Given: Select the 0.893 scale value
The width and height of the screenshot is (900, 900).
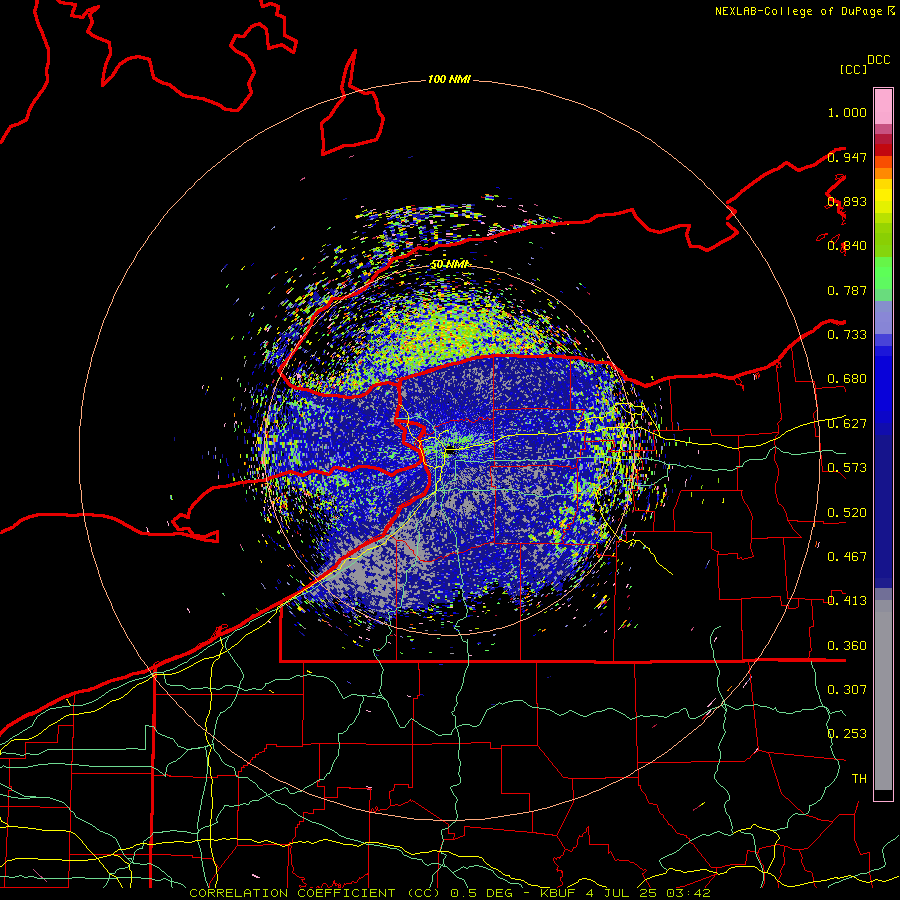Looking at the screenshot, I should [847, 201].
